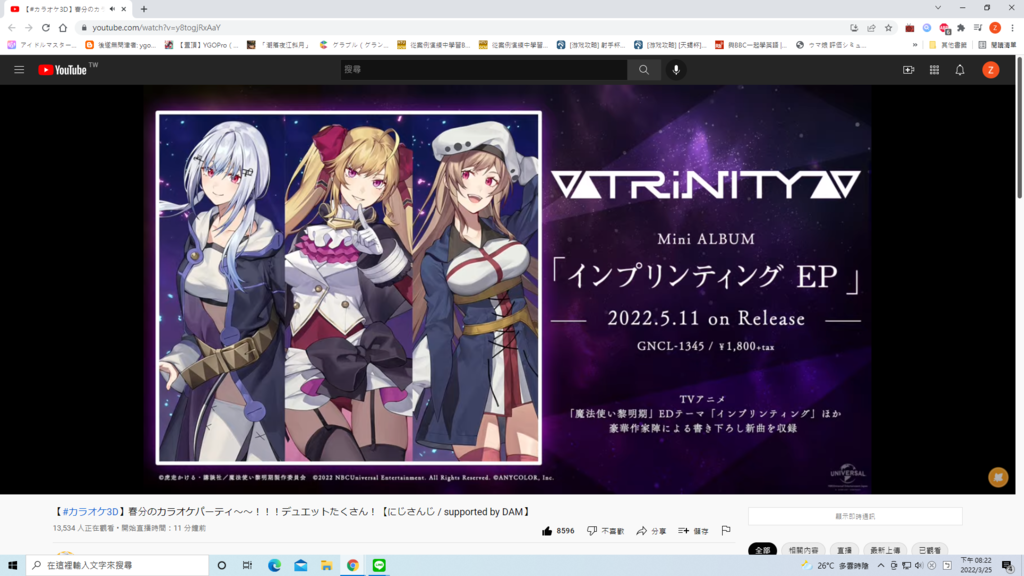Click the YouTube search magnifier button
Screen dimensions: 1024x576
pos(644,70)
